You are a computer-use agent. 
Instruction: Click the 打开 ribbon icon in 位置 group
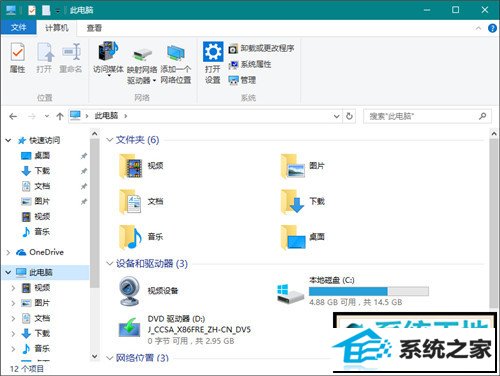tap(45, 57)
